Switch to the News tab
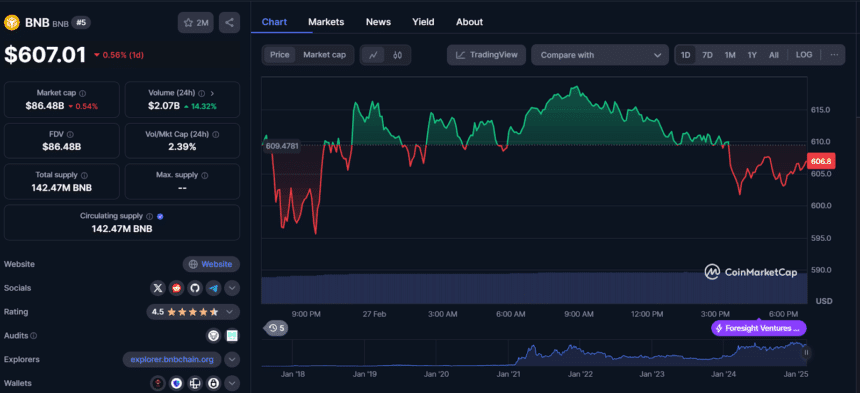Screen dimensions: 860x393 378,22
